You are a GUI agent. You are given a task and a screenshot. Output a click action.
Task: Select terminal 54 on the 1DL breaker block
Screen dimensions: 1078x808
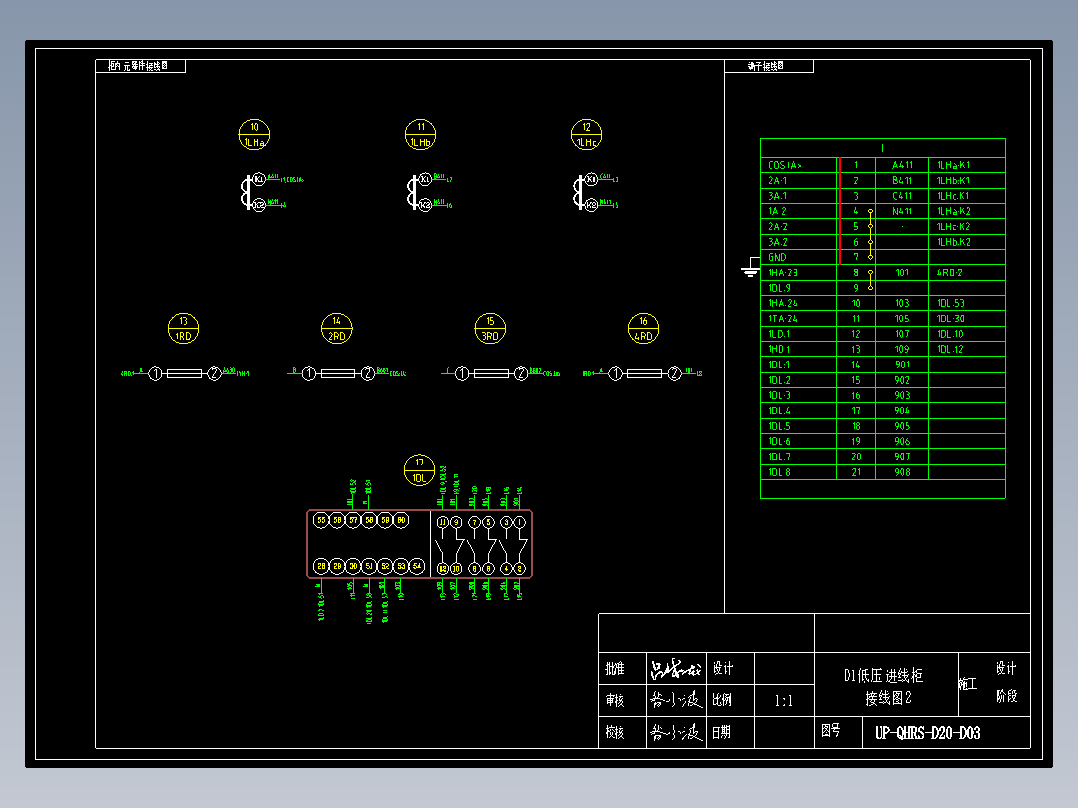pos(417,566)
